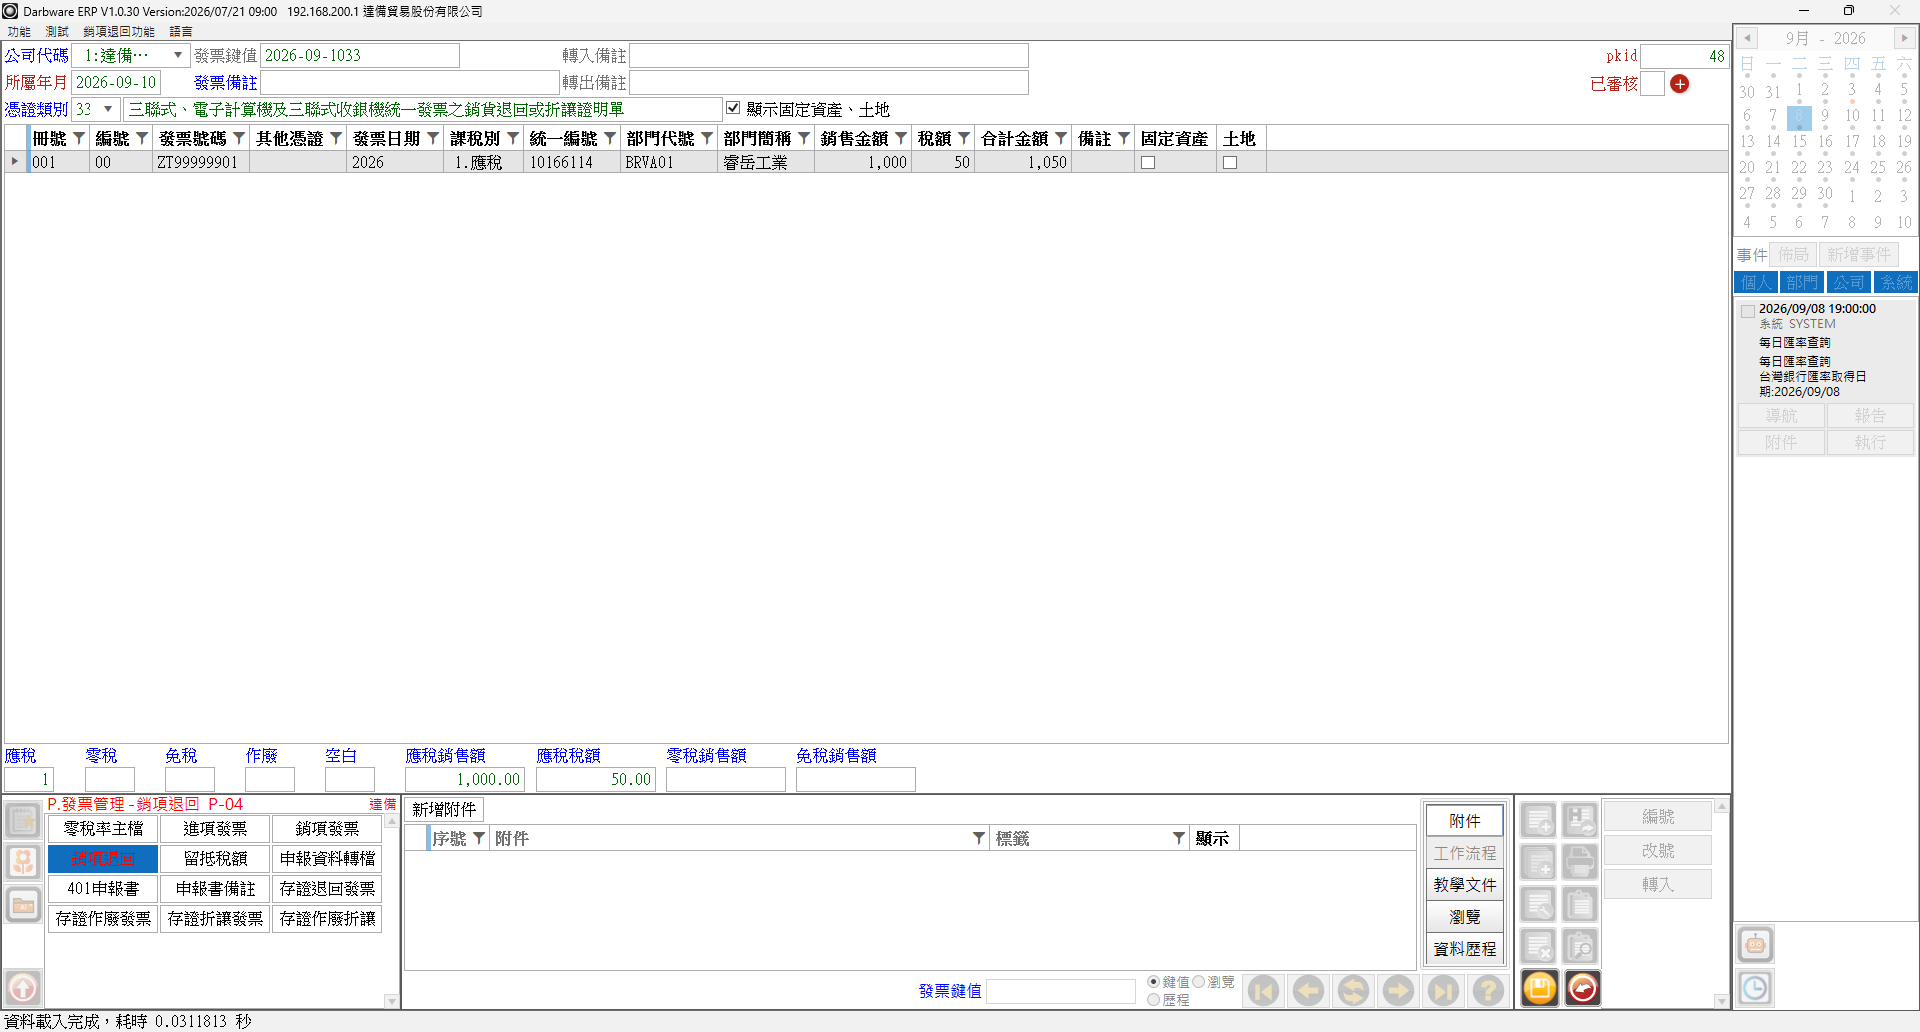Open the 401申報書 module button
Screen dimensions: 1920x1032
[103, 888]
